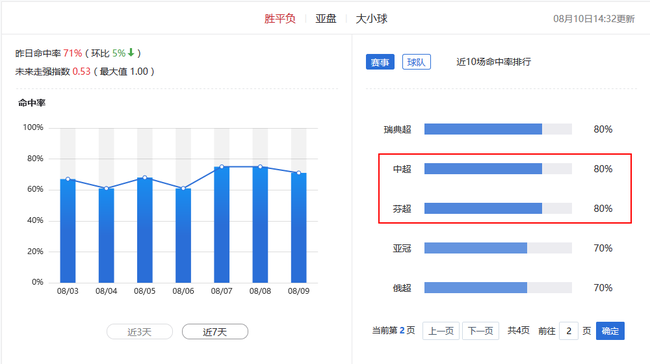Click the 08/04 bar in chart
Viewport: 650px width, 364px height.
tap(106, 235)
